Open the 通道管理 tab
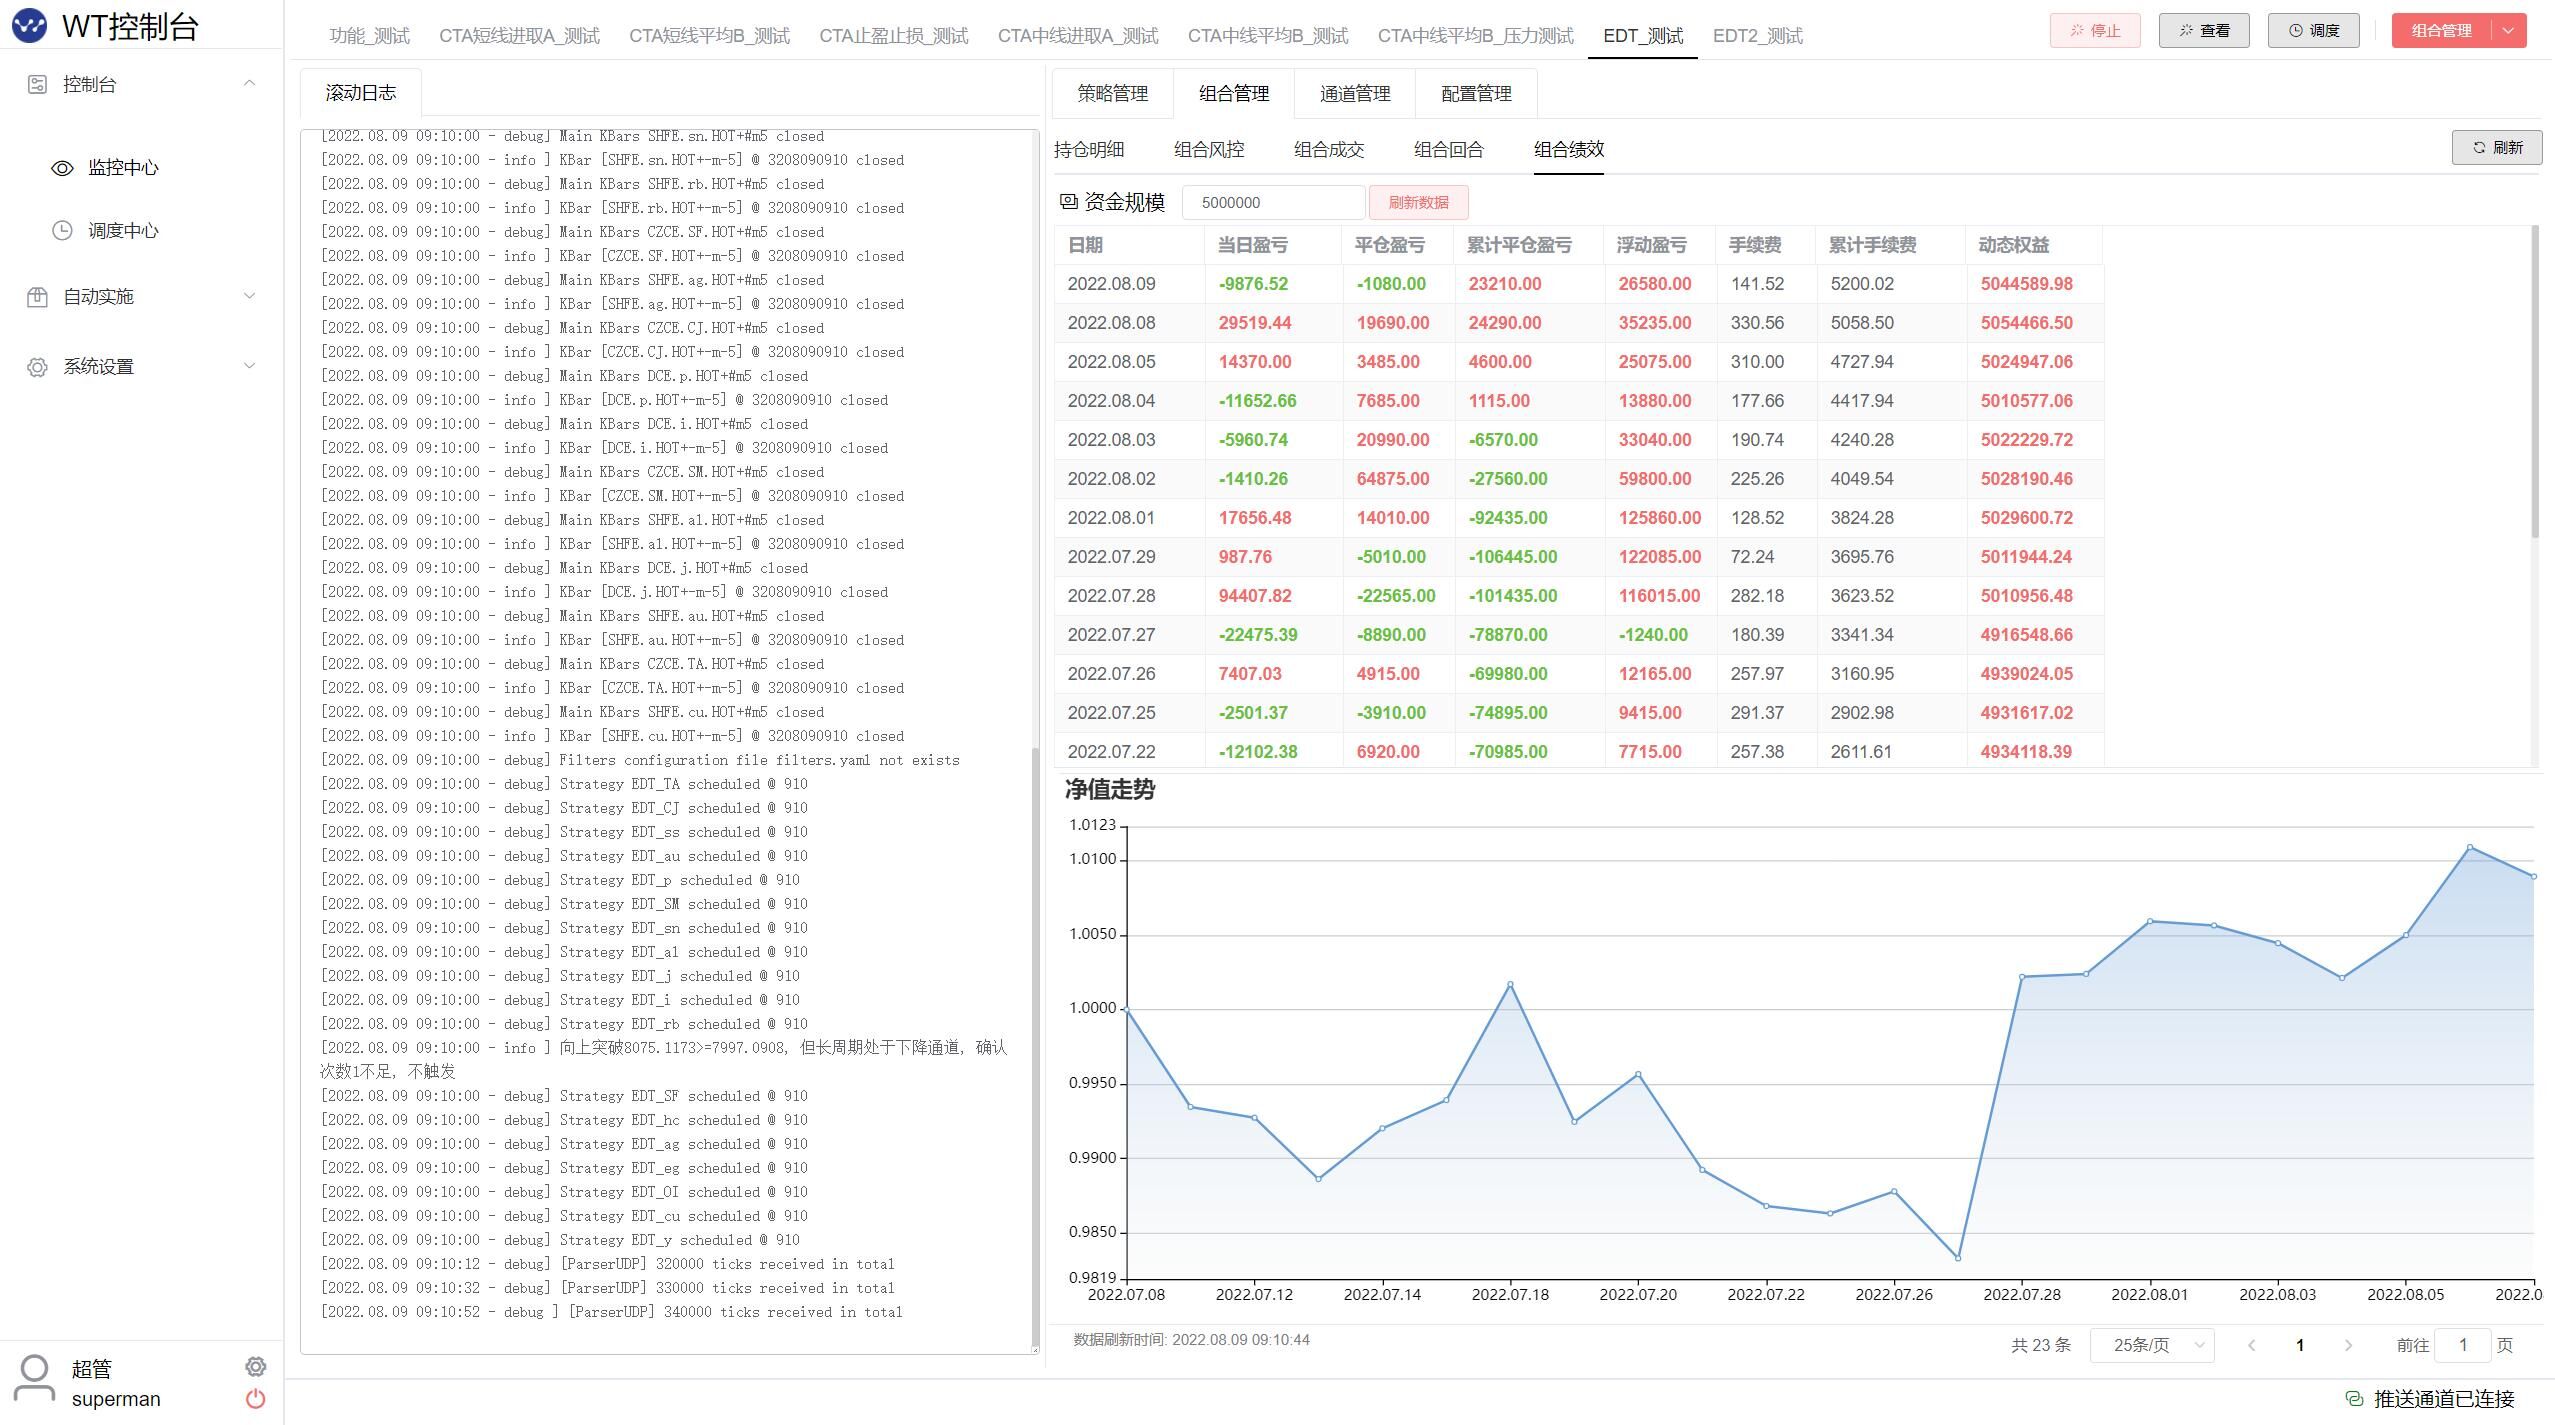The height and width of the screenshot is (1425, 2555). click(x=1355, y=94)
